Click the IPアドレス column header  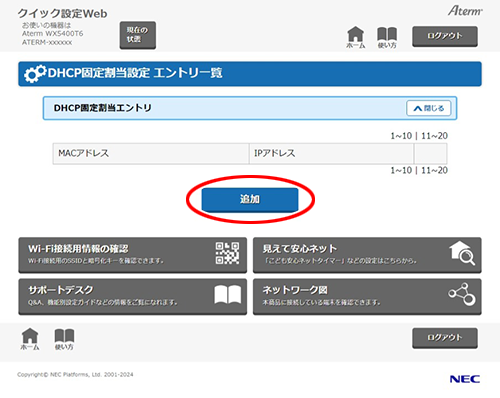[x=331, y=153]
